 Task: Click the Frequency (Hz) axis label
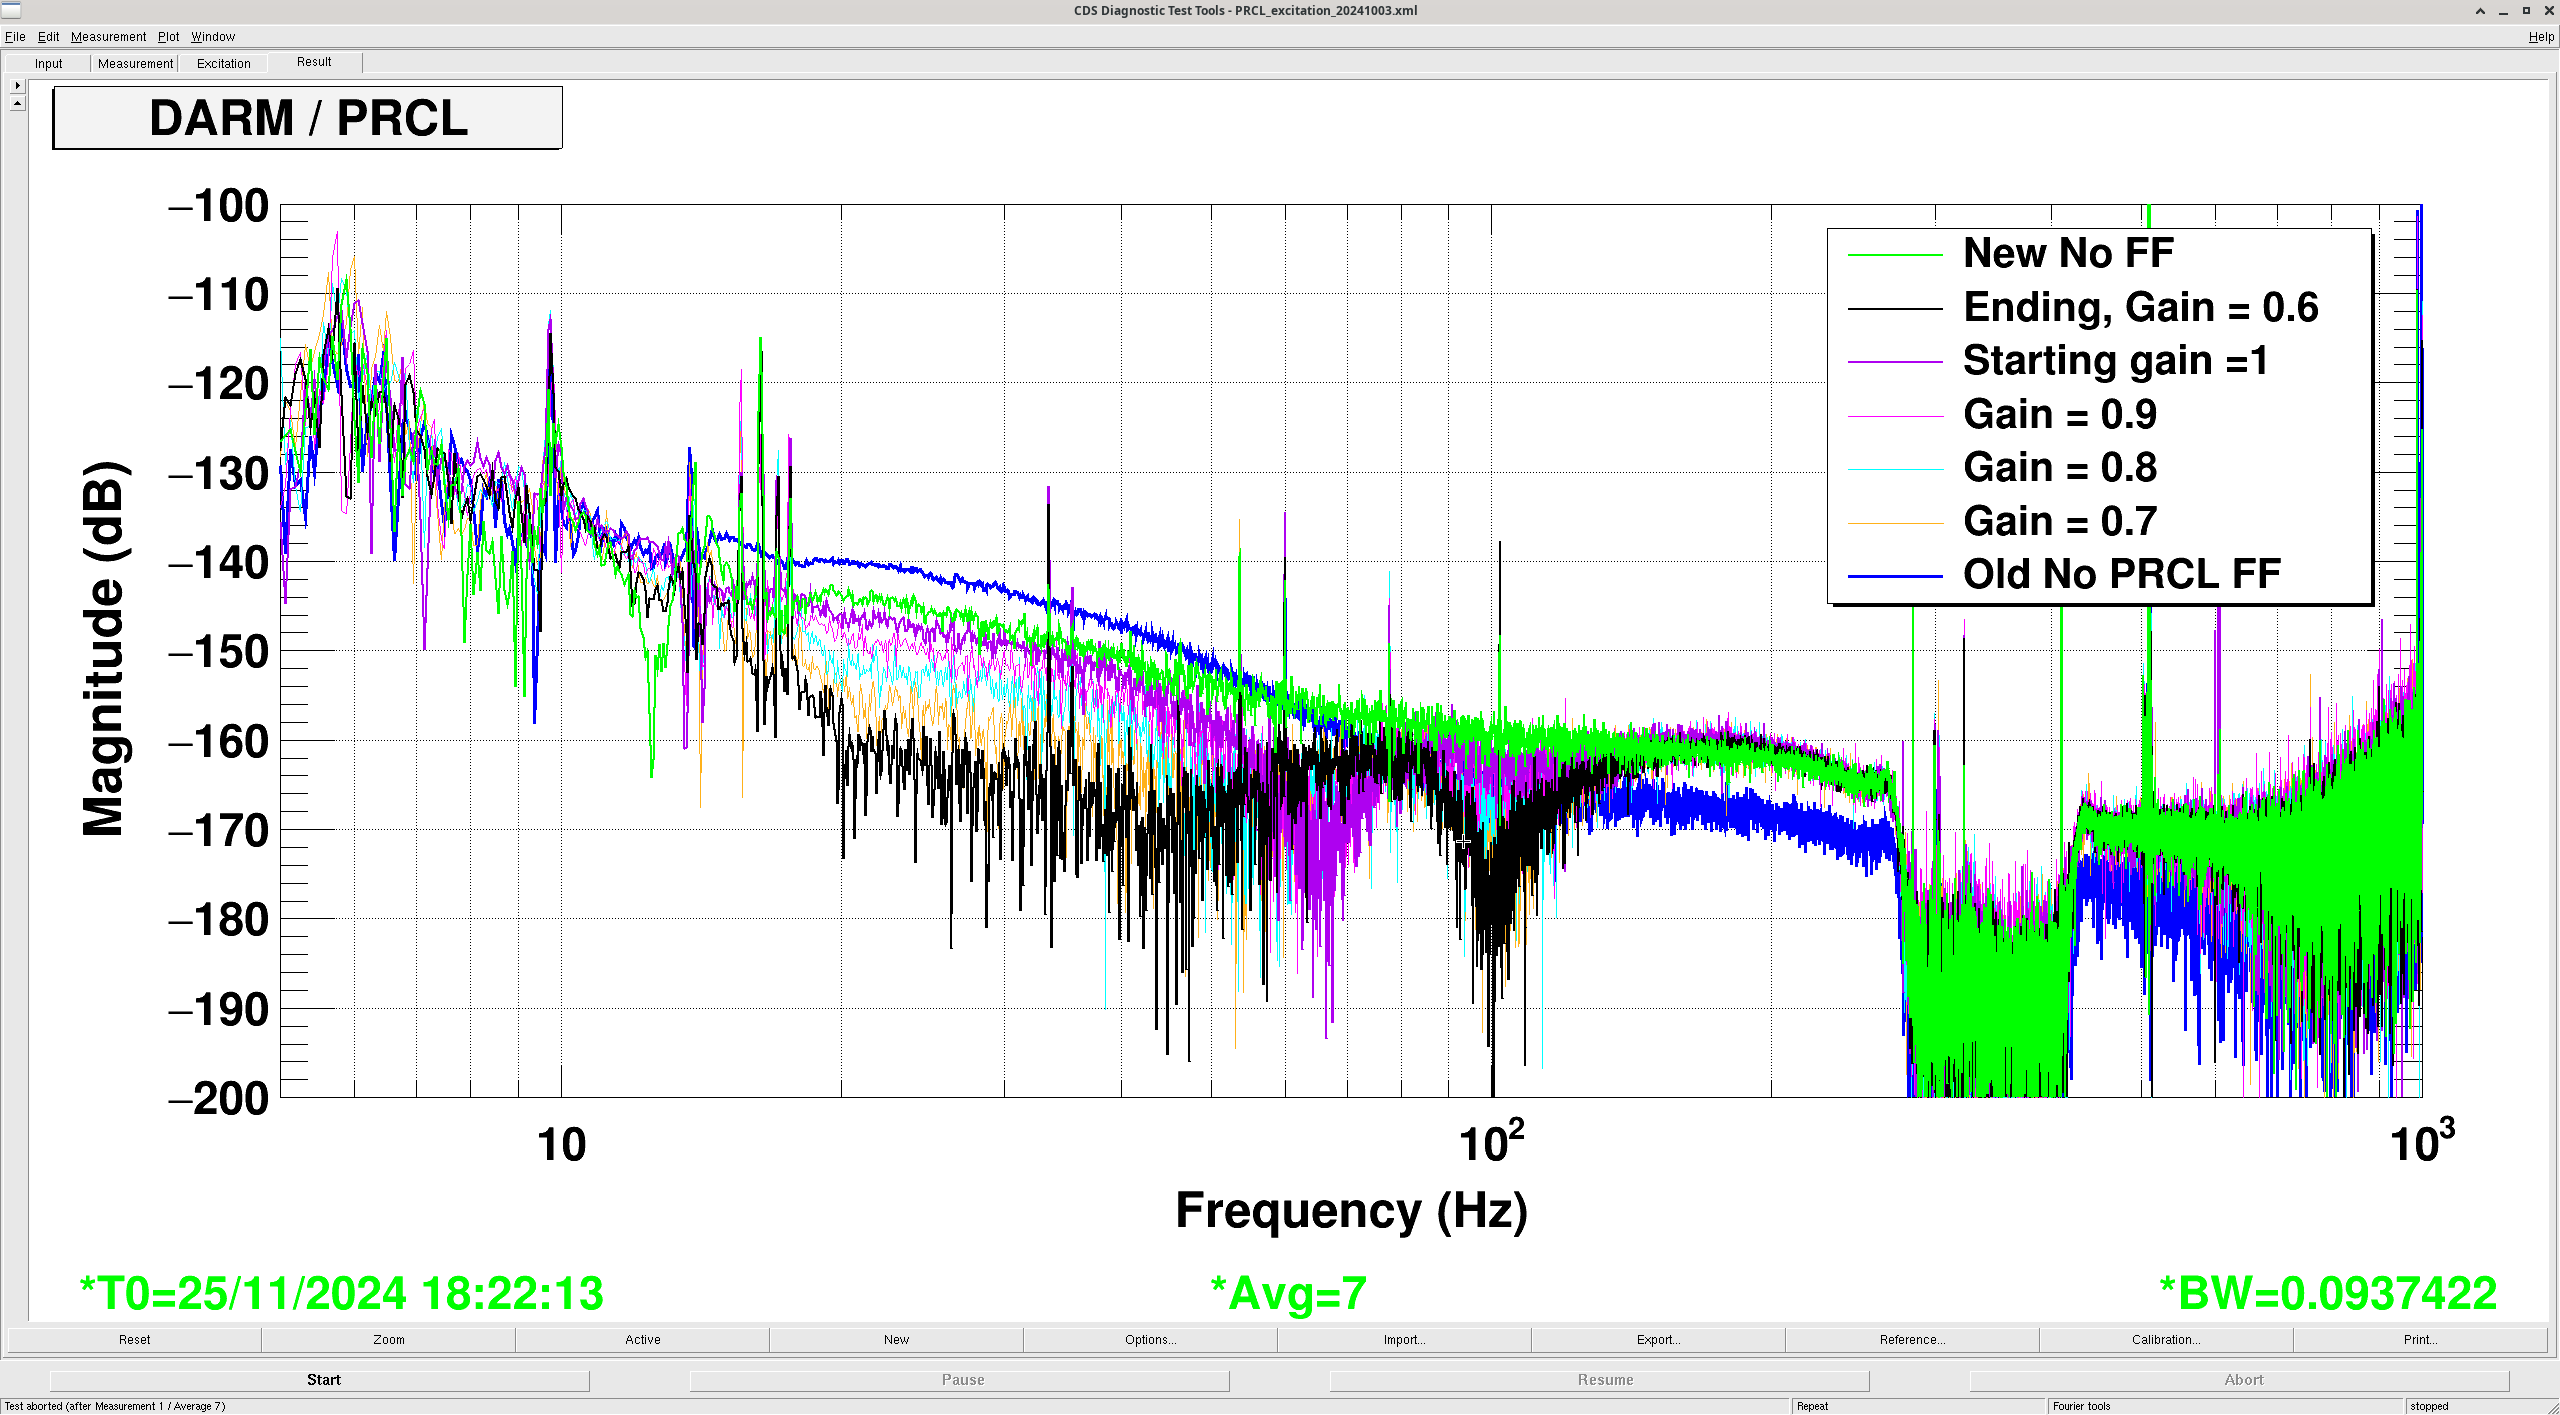(x=1351, y=1211)
